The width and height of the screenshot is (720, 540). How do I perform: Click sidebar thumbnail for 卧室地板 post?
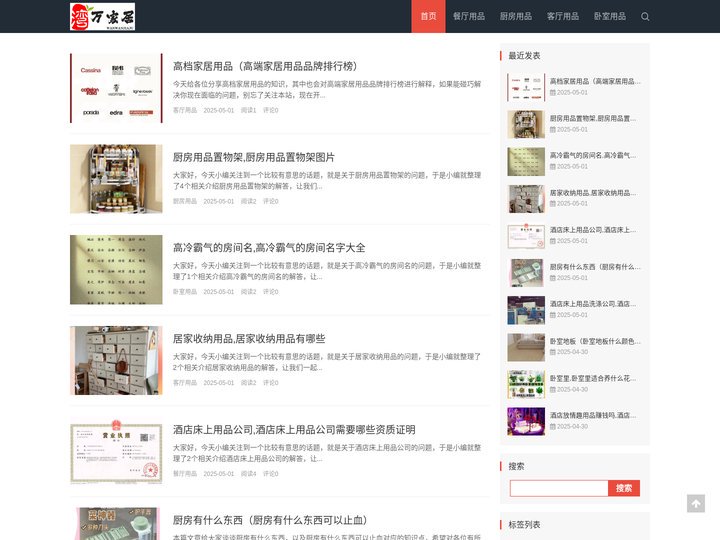(x=526, y=347)
